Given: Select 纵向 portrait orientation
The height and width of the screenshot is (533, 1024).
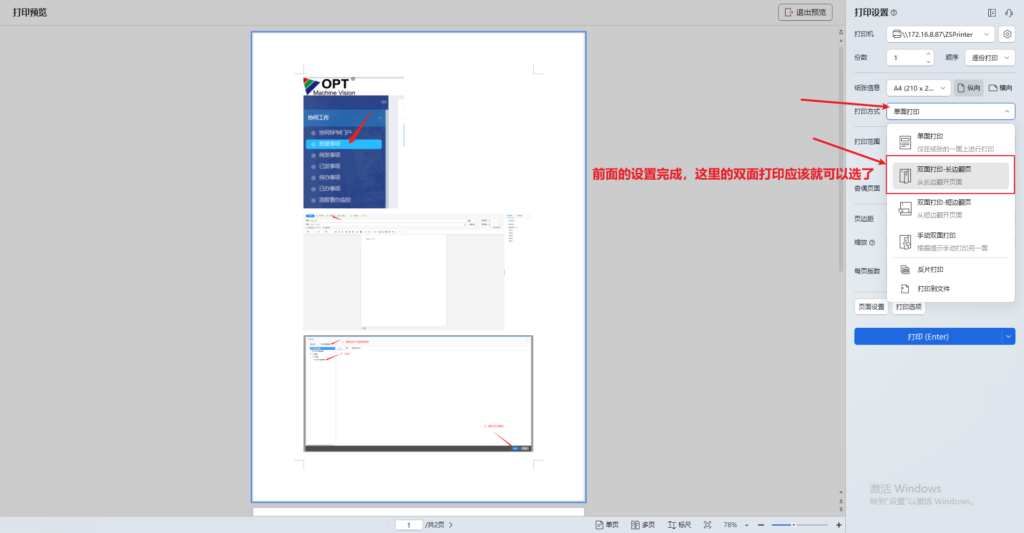Looking at the screenshot, I should (968, 88).
